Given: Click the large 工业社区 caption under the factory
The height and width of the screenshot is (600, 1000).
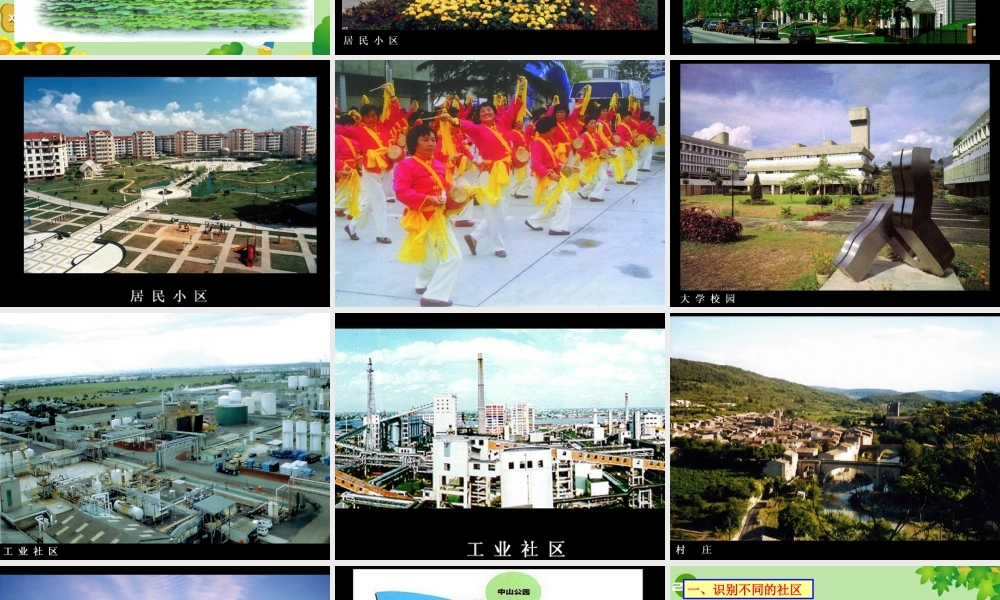Looking at the screenshot, I should coord(517,549).
